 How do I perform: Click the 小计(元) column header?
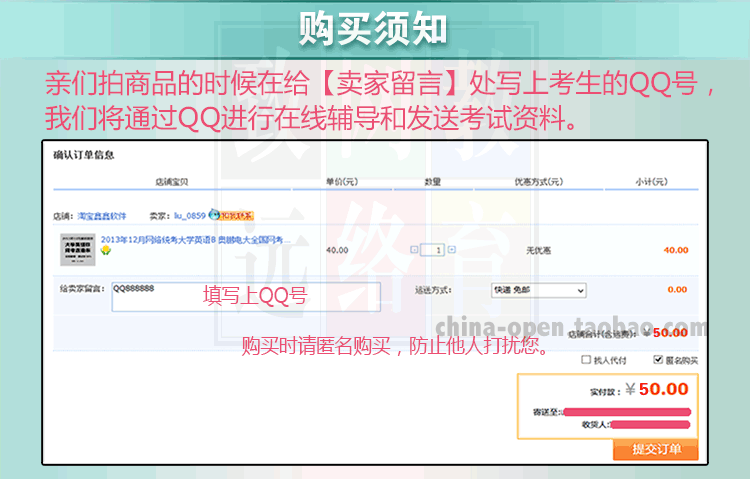click(651, 182)
